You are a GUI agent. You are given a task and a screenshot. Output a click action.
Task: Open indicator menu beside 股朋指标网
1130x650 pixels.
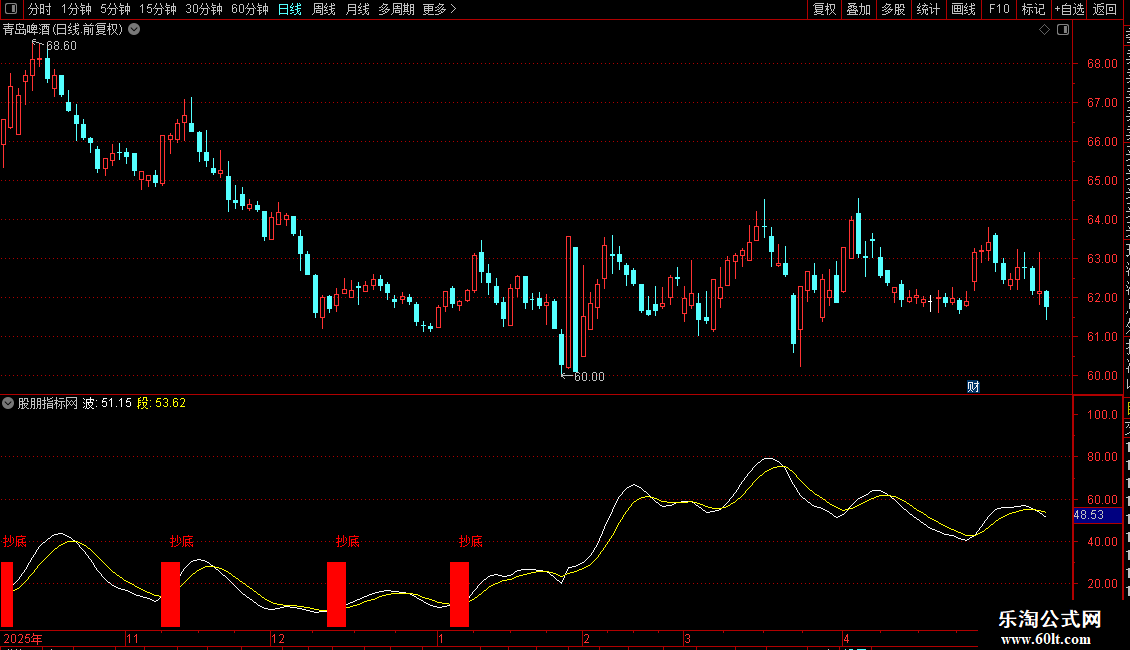pyautogui.click(x=8, y=404)
